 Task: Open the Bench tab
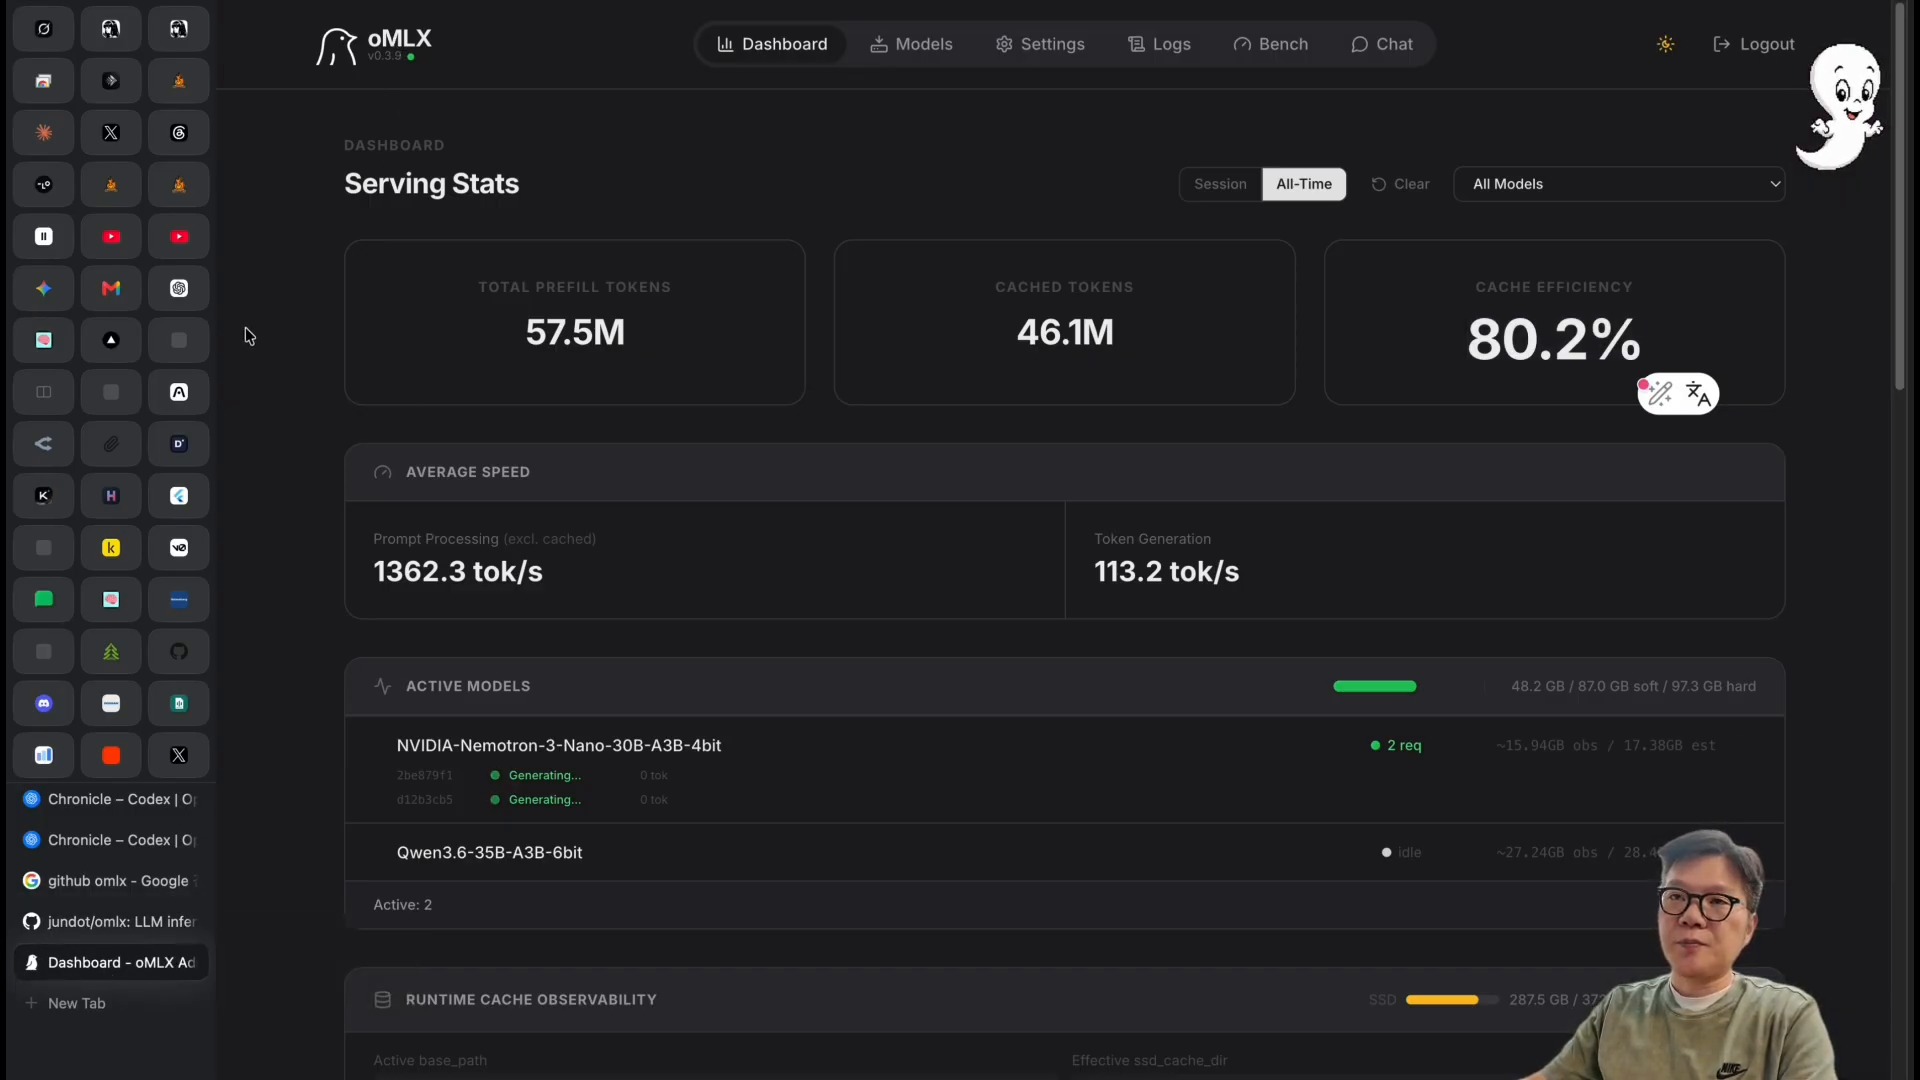[x=1271, y=44]
